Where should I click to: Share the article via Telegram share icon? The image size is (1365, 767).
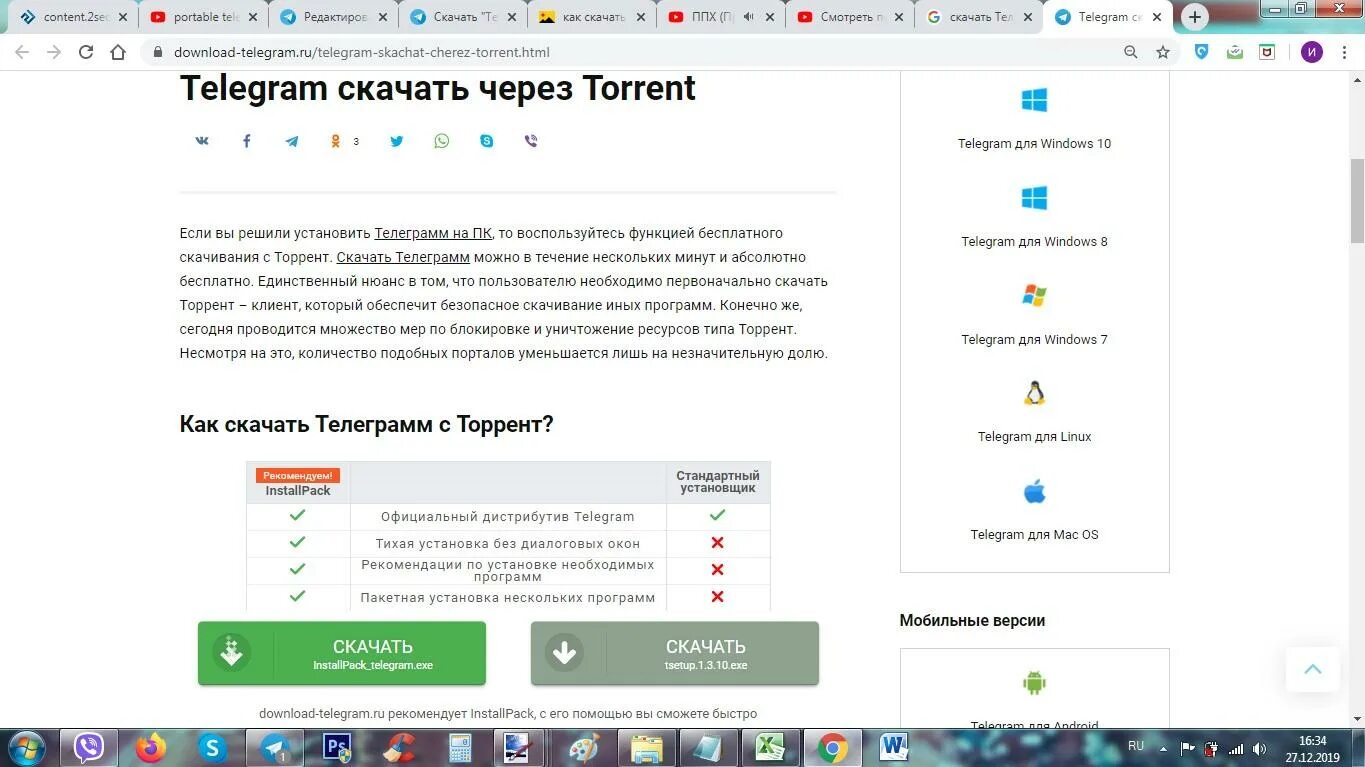[x=292, y=141]
